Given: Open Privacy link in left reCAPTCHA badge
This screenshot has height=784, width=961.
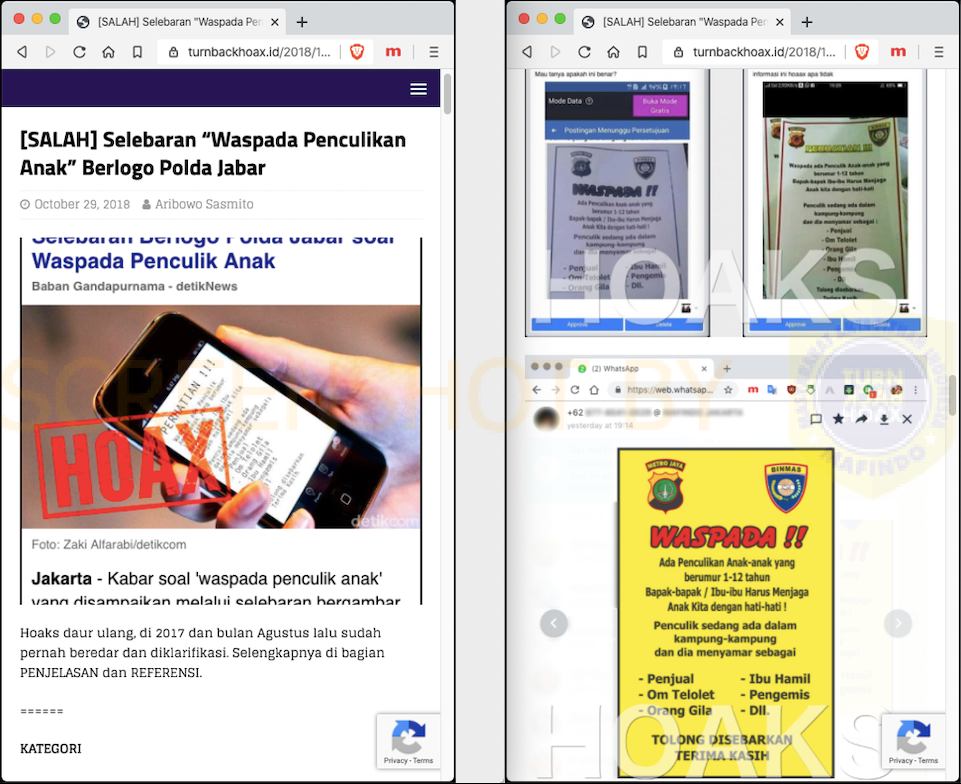Looking at the screenshot, I should (395, 760).
